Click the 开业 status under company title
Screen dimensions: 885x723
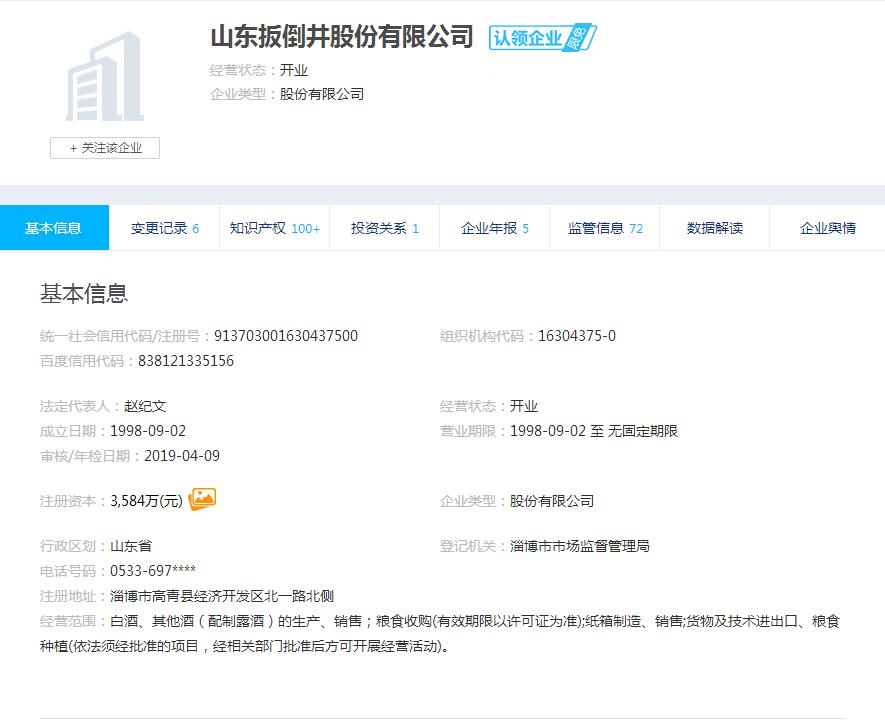293,70
